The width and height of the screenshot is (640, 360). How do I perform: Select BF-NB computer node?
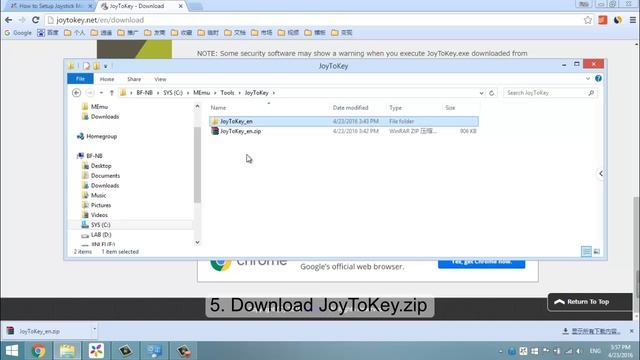(x=94, y=156)
